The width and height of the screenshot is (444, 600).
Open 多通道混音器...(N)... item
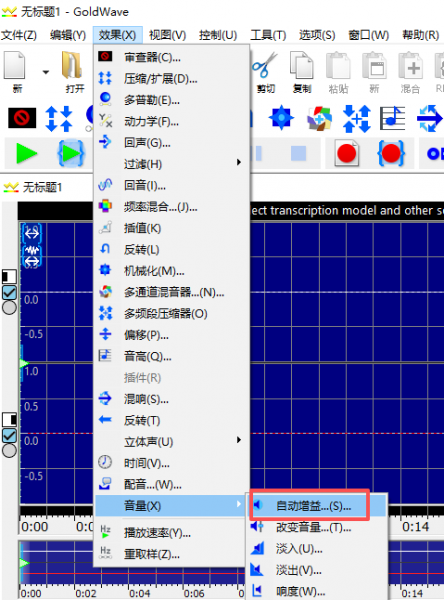(x=171, y=292)
